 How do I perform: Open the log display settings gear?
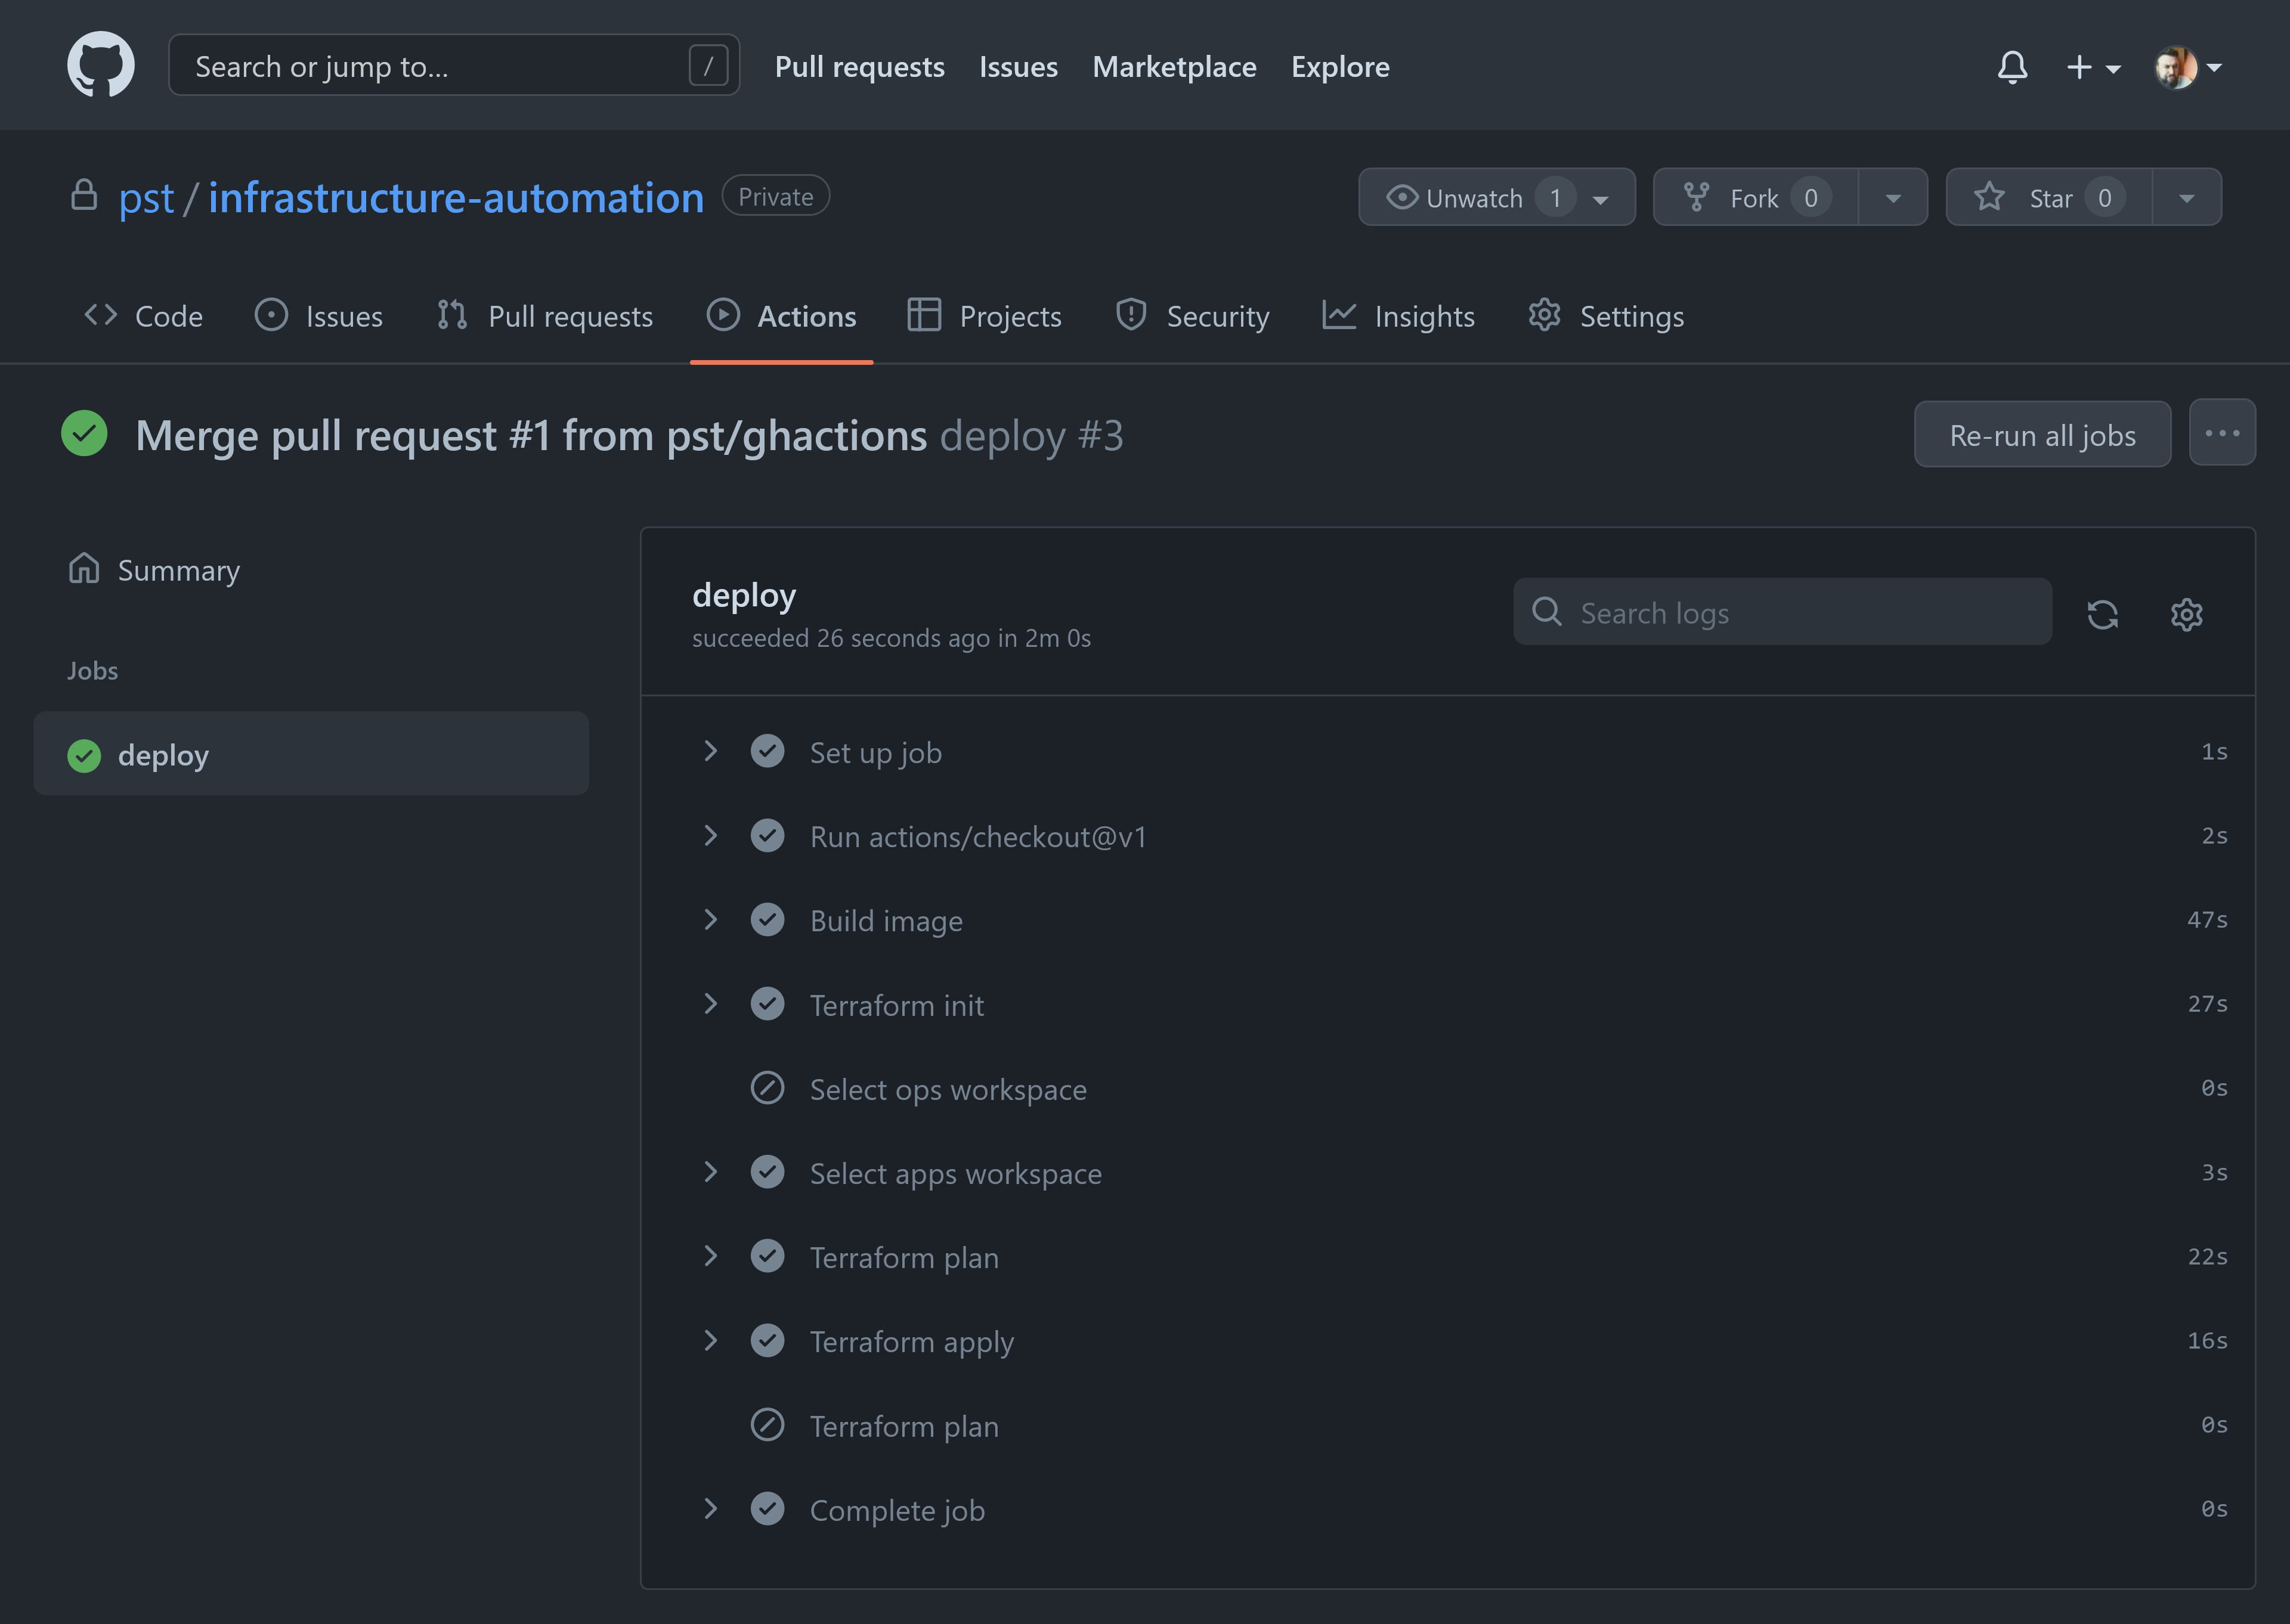tap(2187, 614)
